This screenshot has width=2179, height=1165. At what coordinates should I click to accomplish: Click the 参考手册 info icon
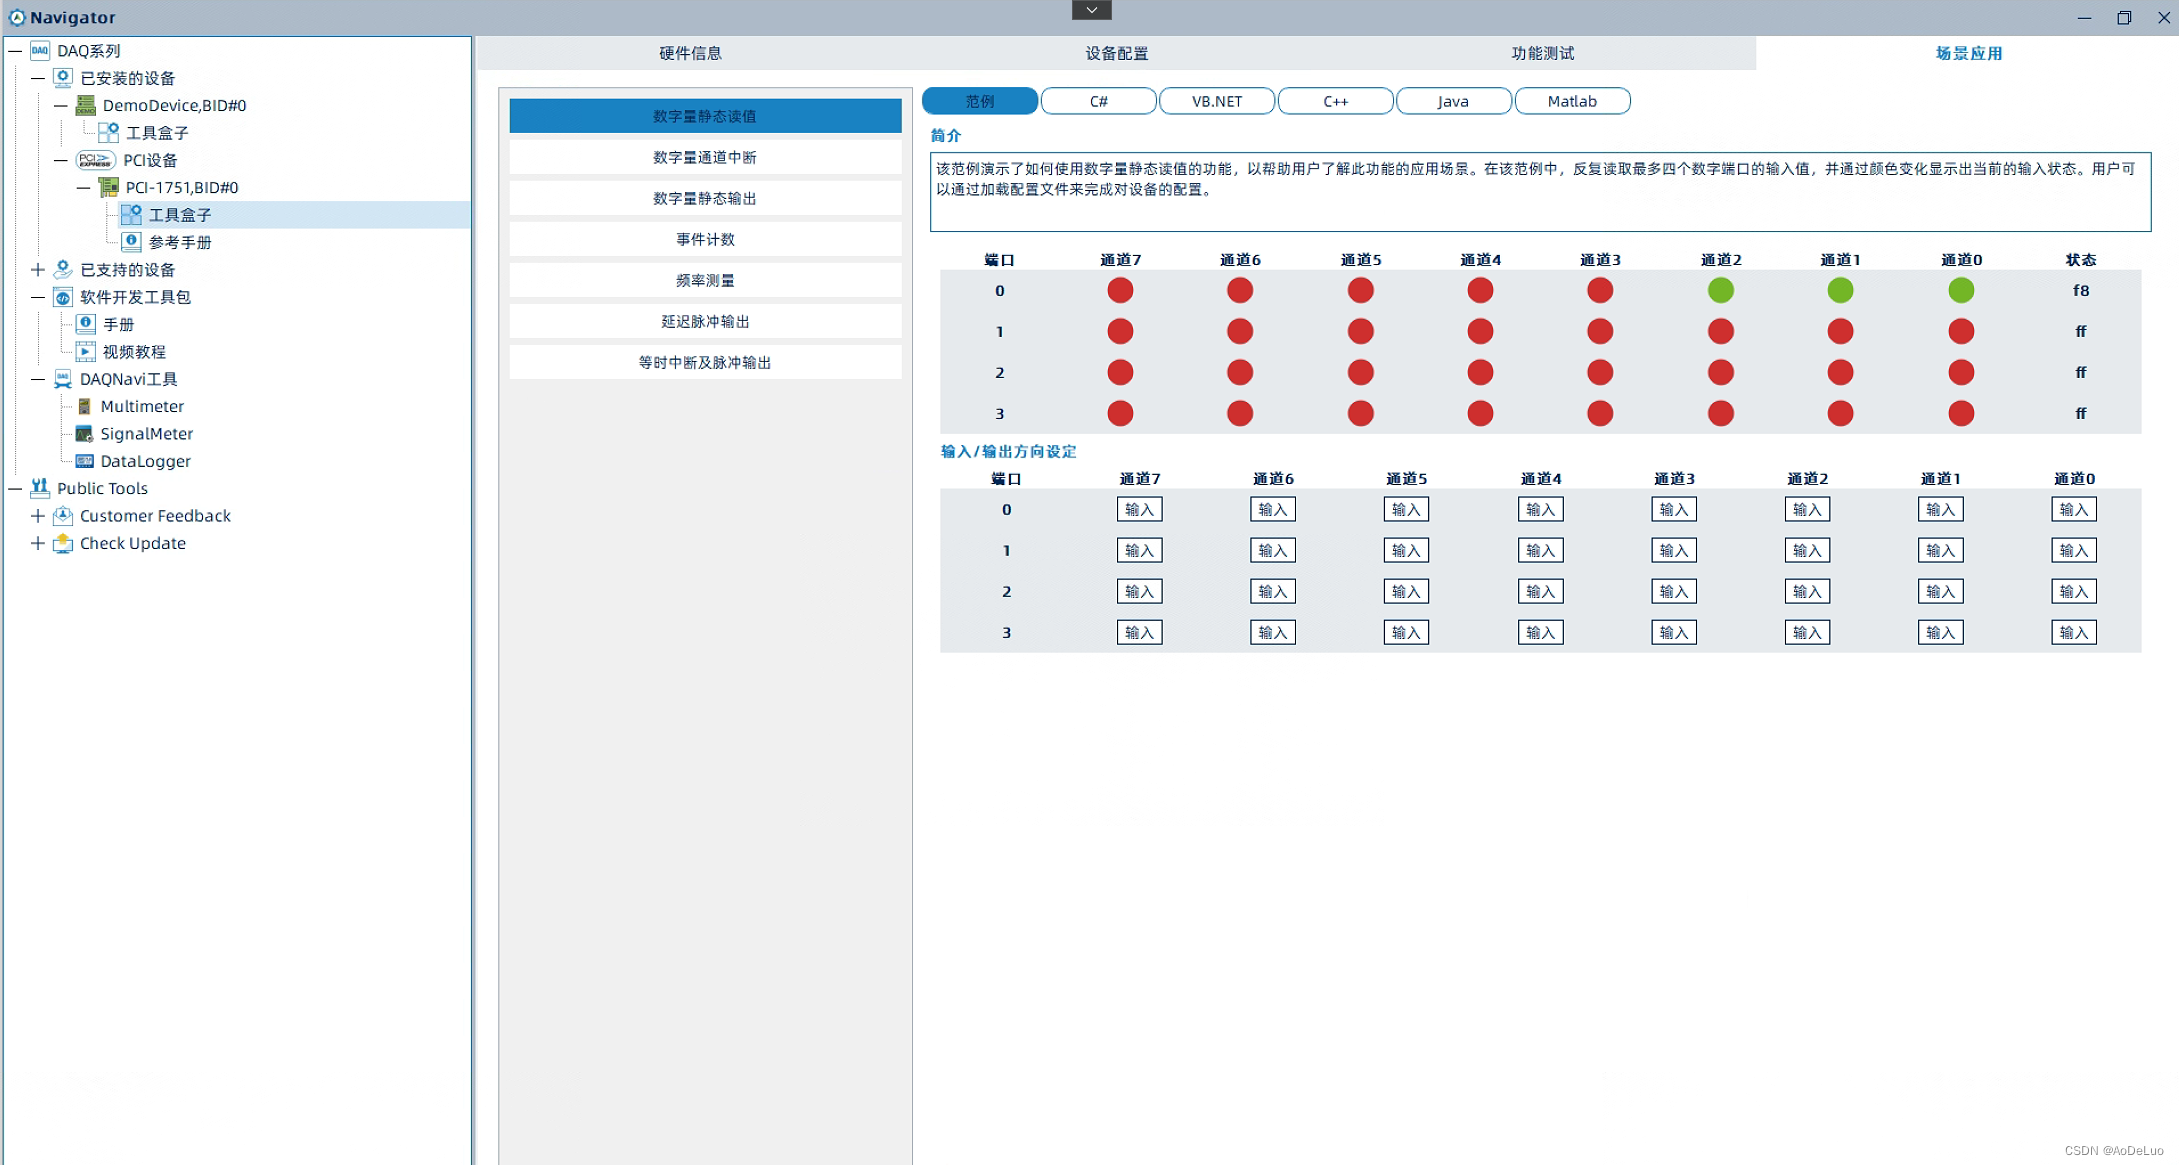click(131, 242)
